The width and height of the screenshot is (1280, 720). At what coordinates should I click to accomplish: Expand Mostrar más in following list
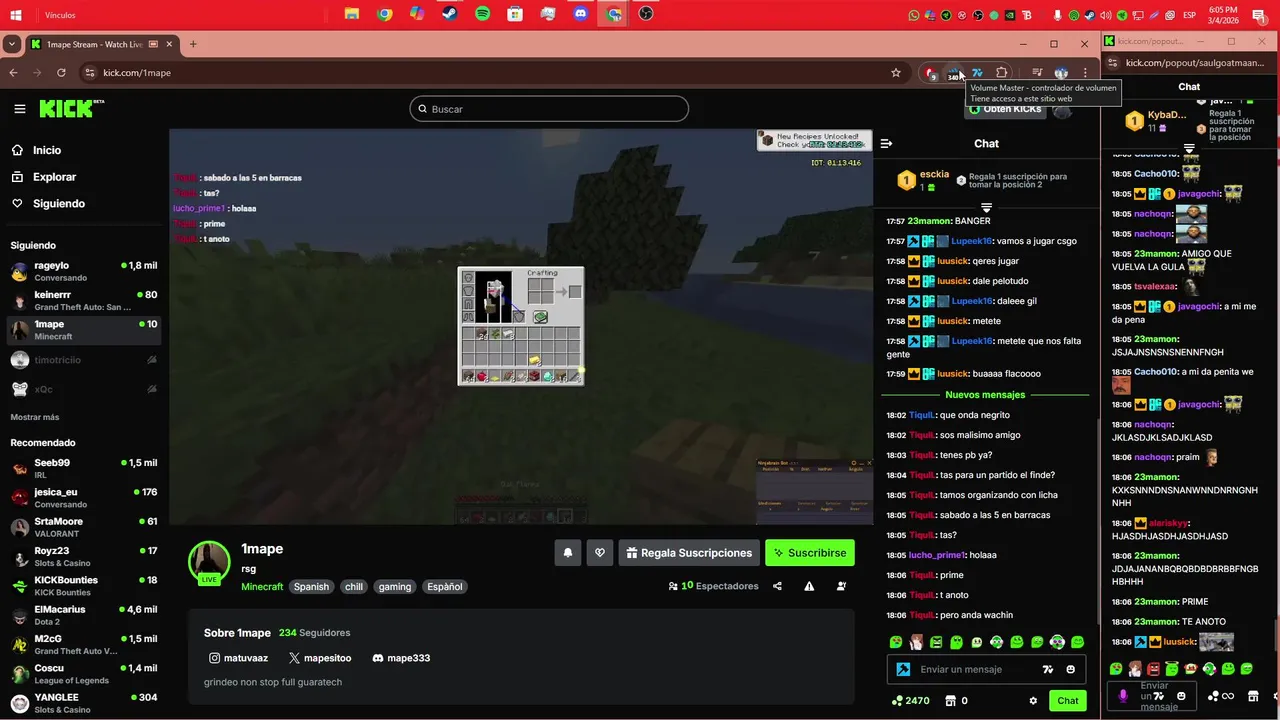[x=35, y=417]
